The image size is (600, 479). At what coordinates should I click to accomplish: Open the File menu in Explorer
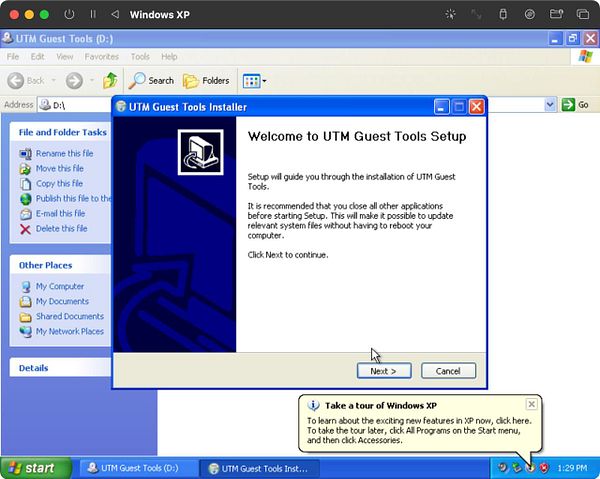click(x=13, y=57)
